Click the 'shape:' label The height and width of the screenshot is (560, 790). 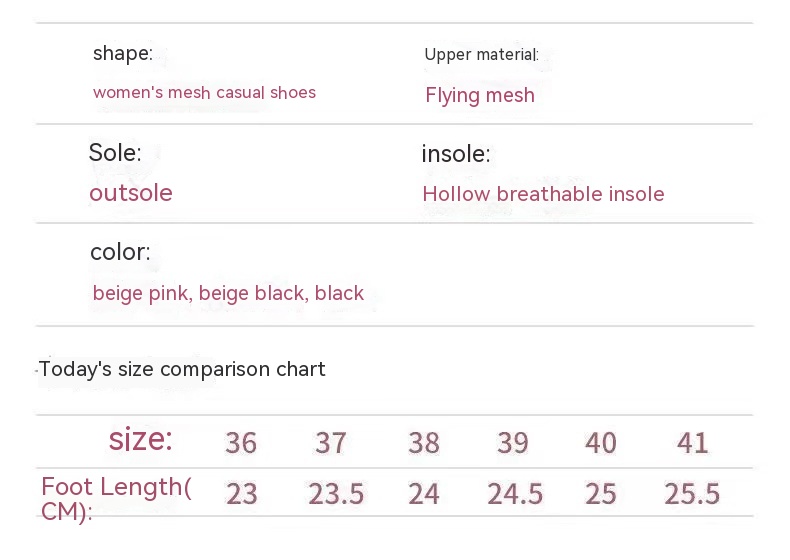(x=123, y=53)
